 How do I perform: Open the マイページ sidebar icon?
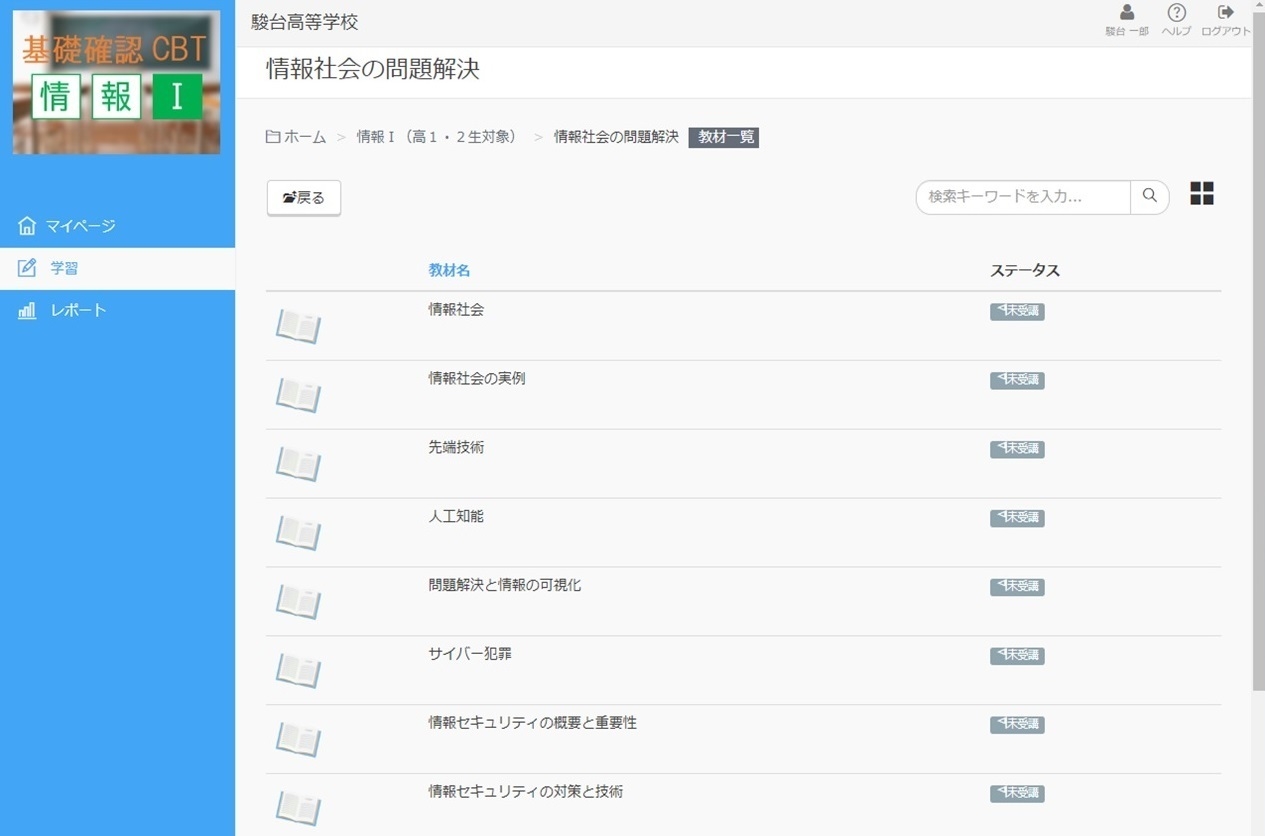26,225
